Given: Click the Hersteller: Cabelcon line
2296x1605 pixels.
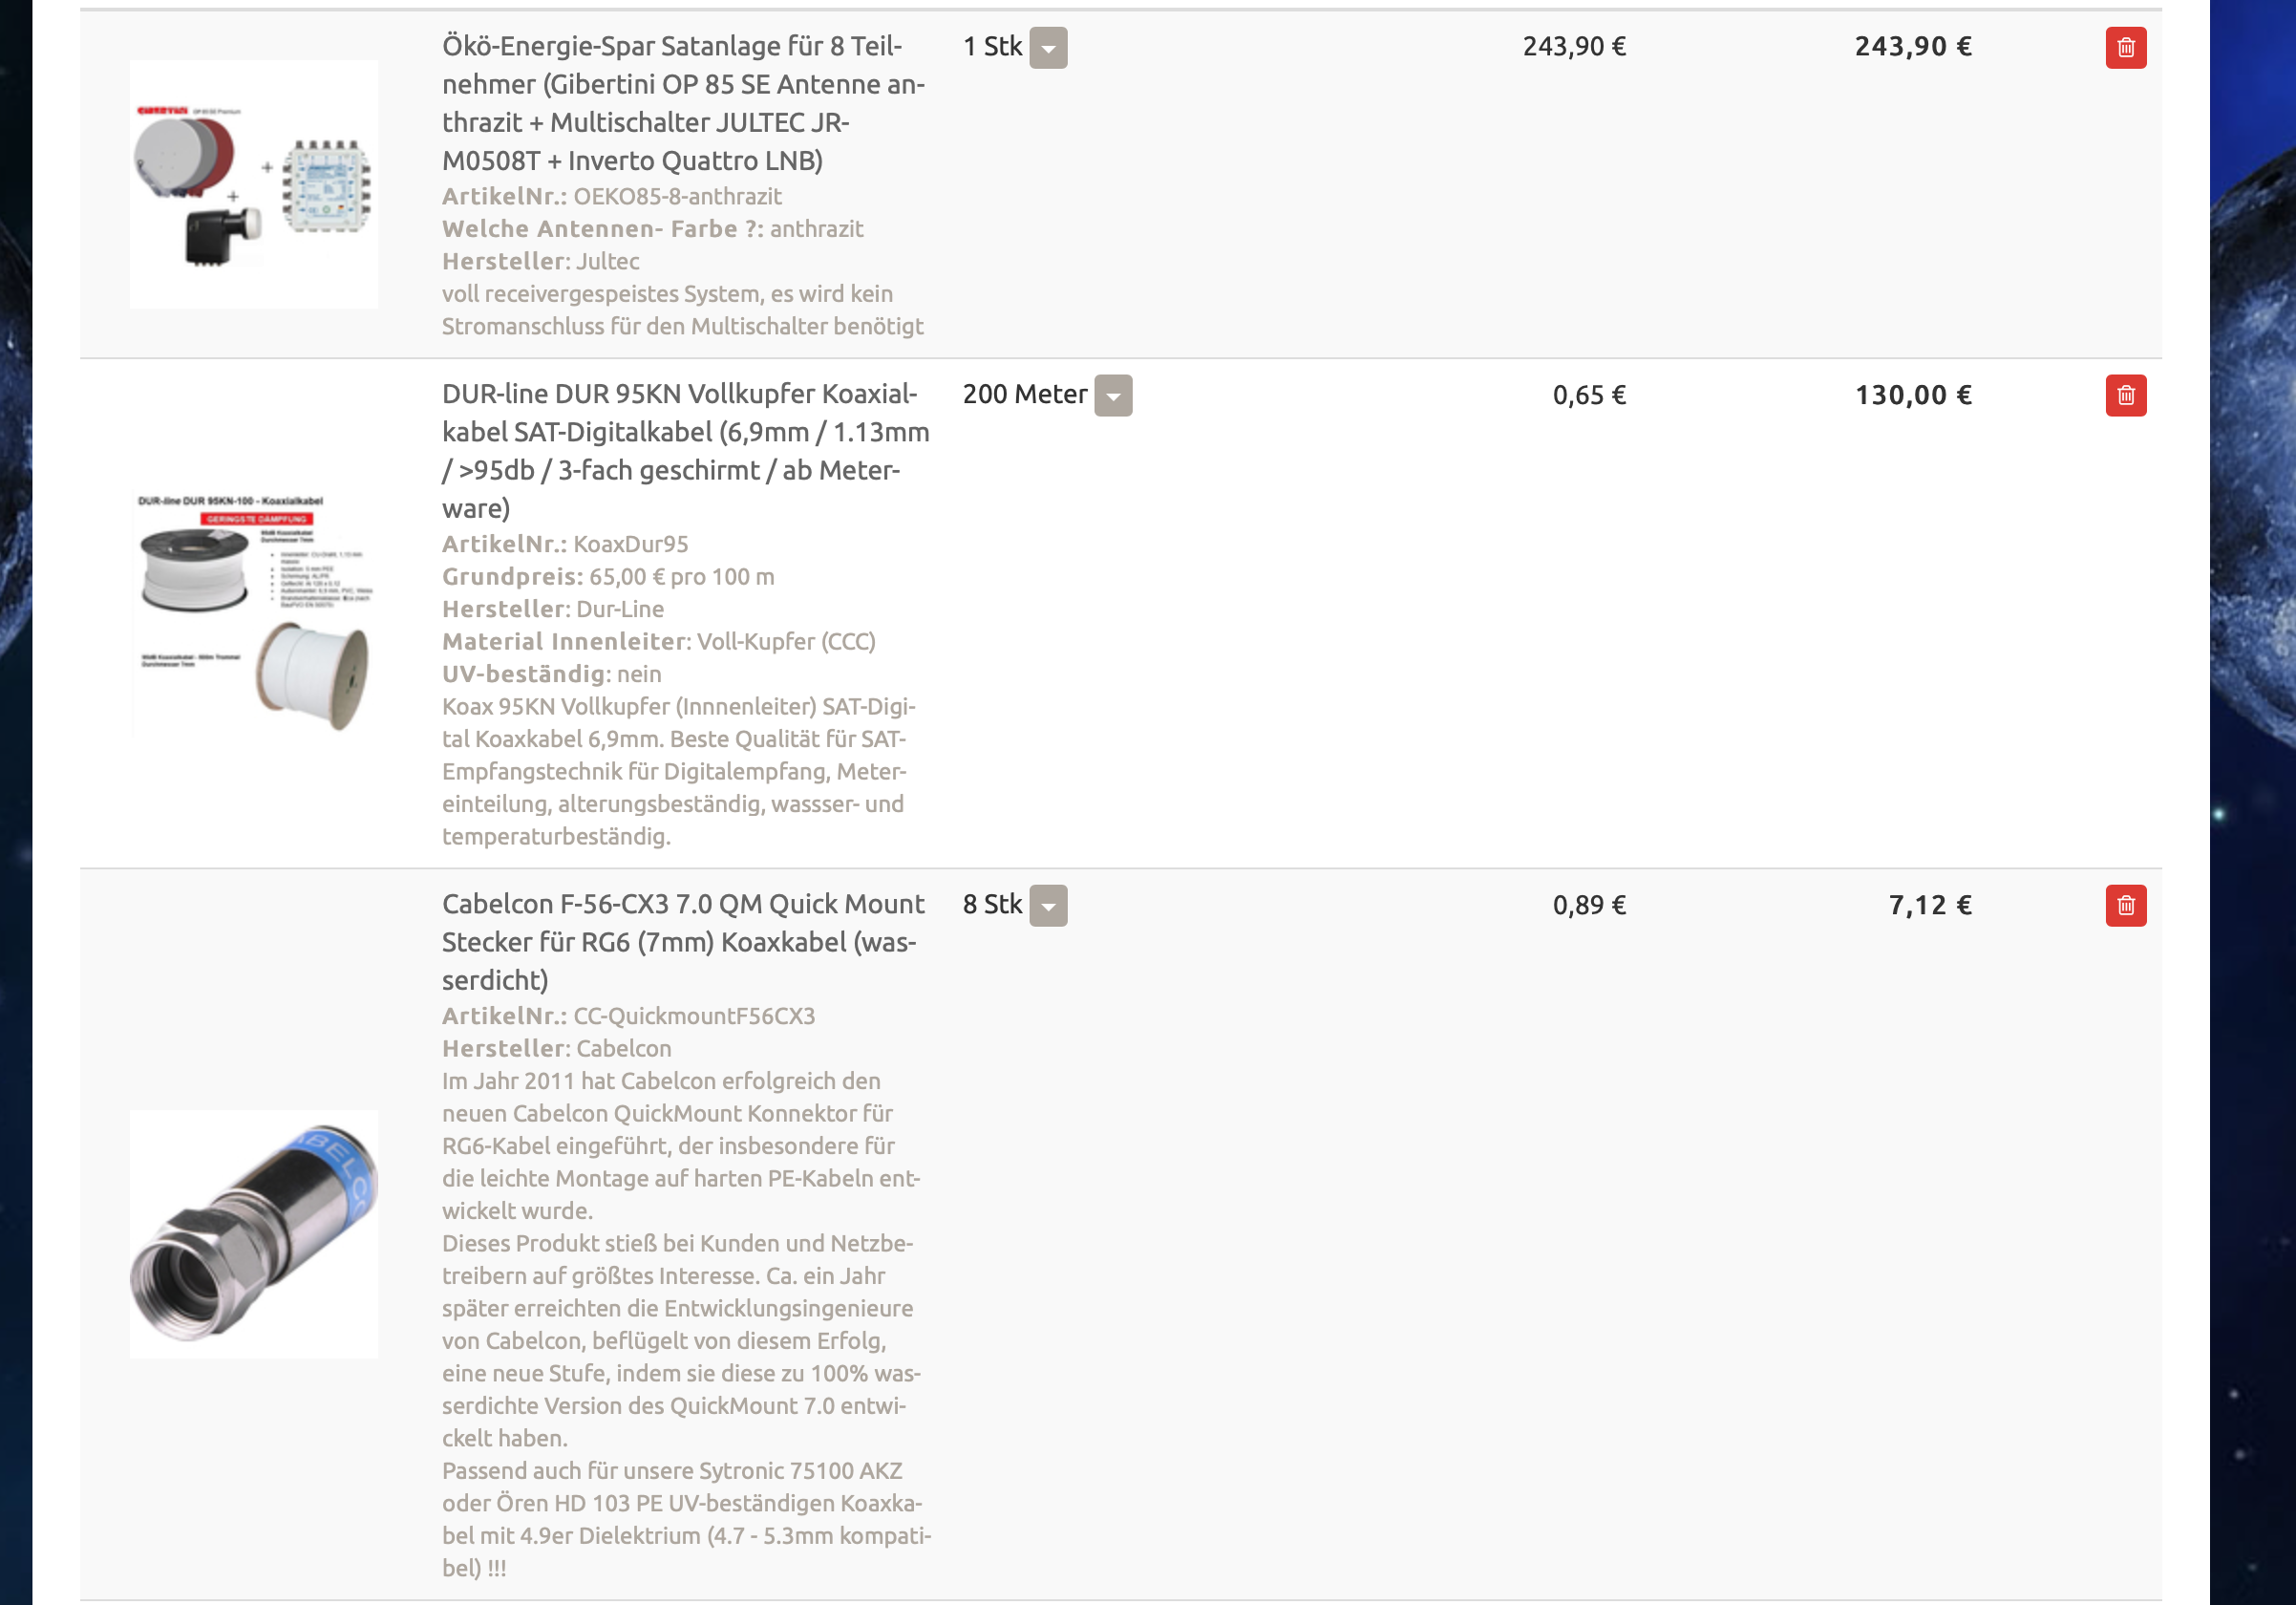Looking at the screenshot, I should (557, 1049).
